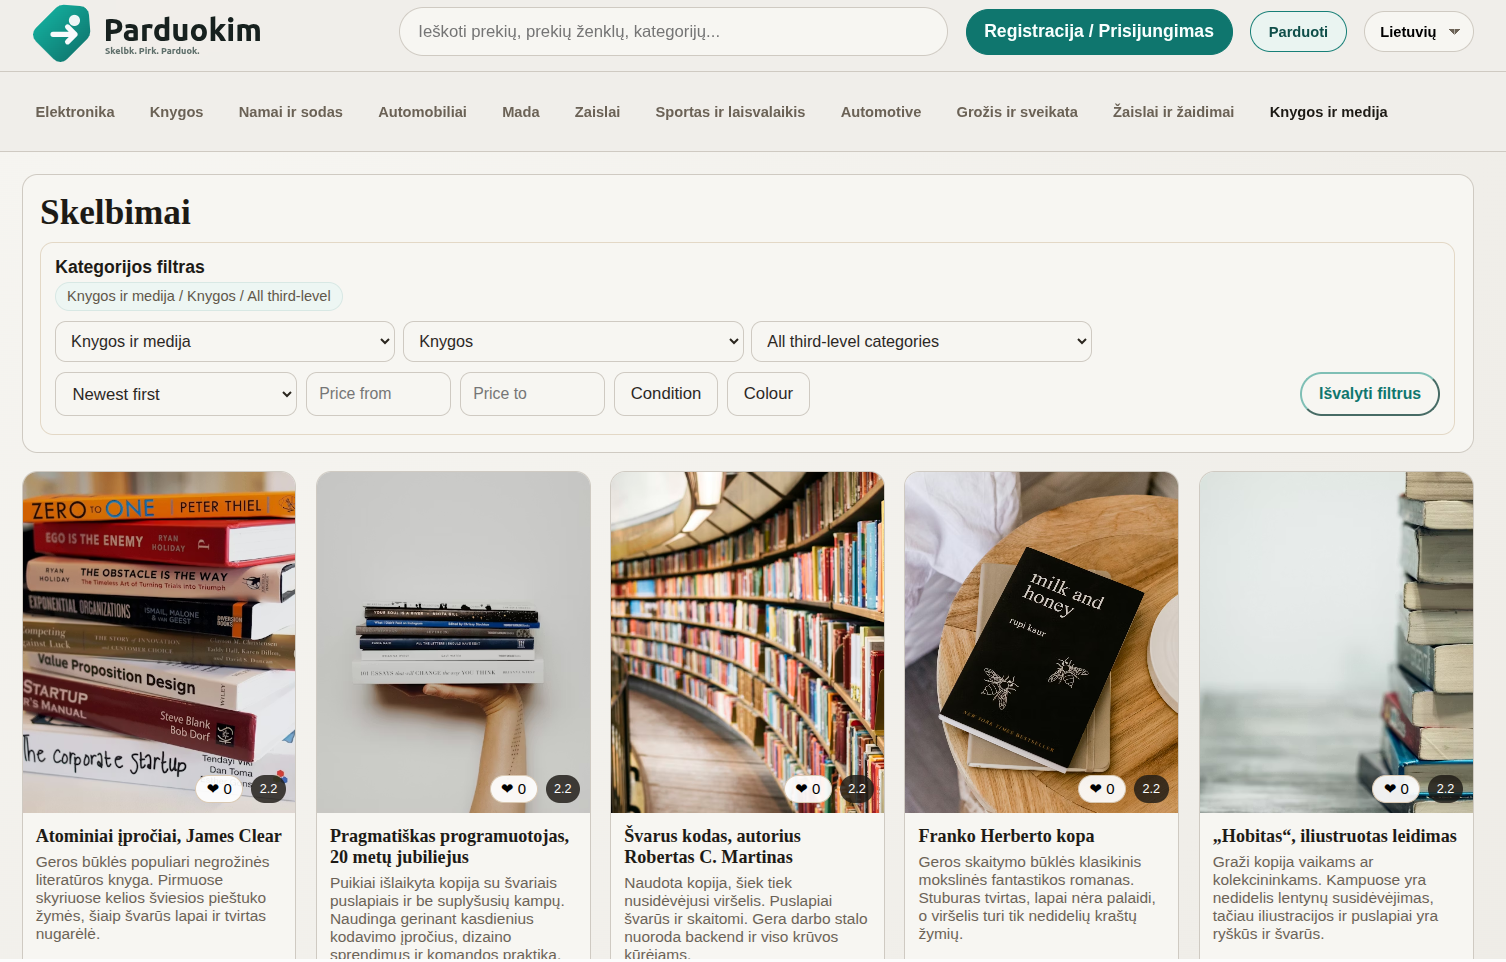Open the library shelves photo
This screenshot has height=962, width=1506.
(747, 642)
